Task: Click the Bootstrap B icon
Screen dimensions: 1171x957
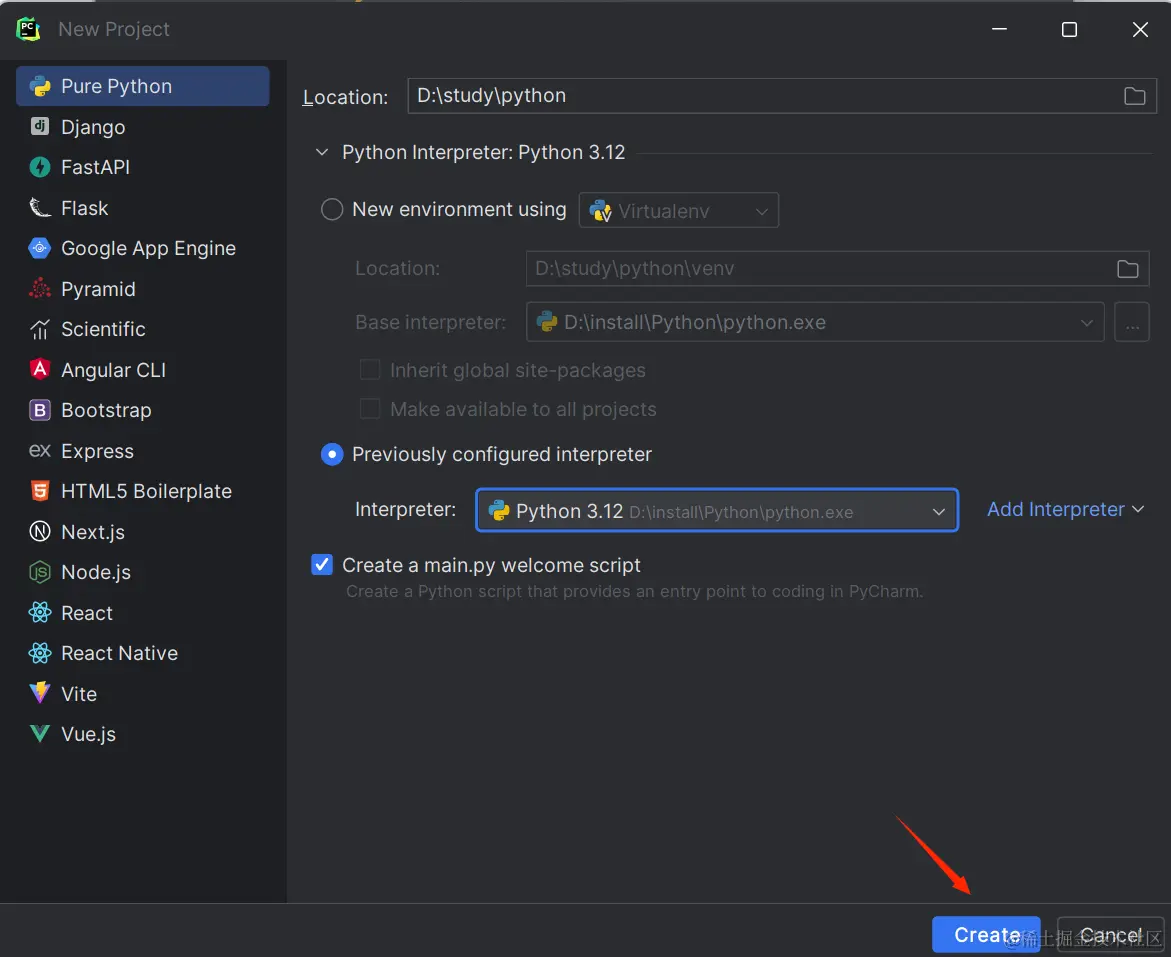Action: (x=40, y=409)
